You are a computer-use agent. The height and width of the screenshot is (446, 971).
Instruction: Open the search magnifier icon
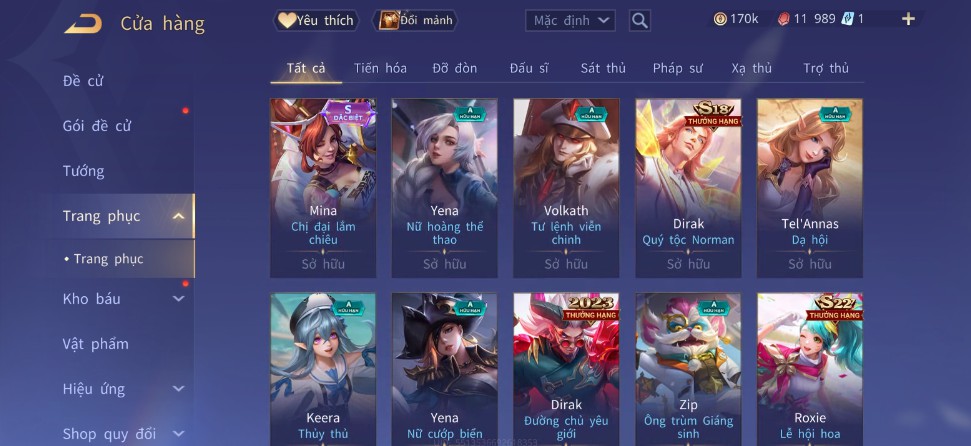[640, 21]
